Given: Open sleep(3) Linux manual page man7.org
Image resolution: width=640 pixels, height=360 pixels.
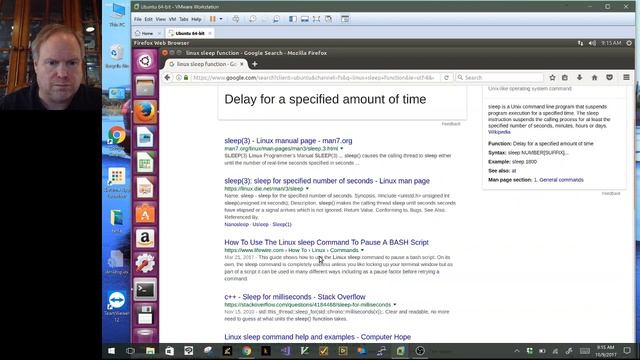Looking at the screenshot, I should 288,141.
